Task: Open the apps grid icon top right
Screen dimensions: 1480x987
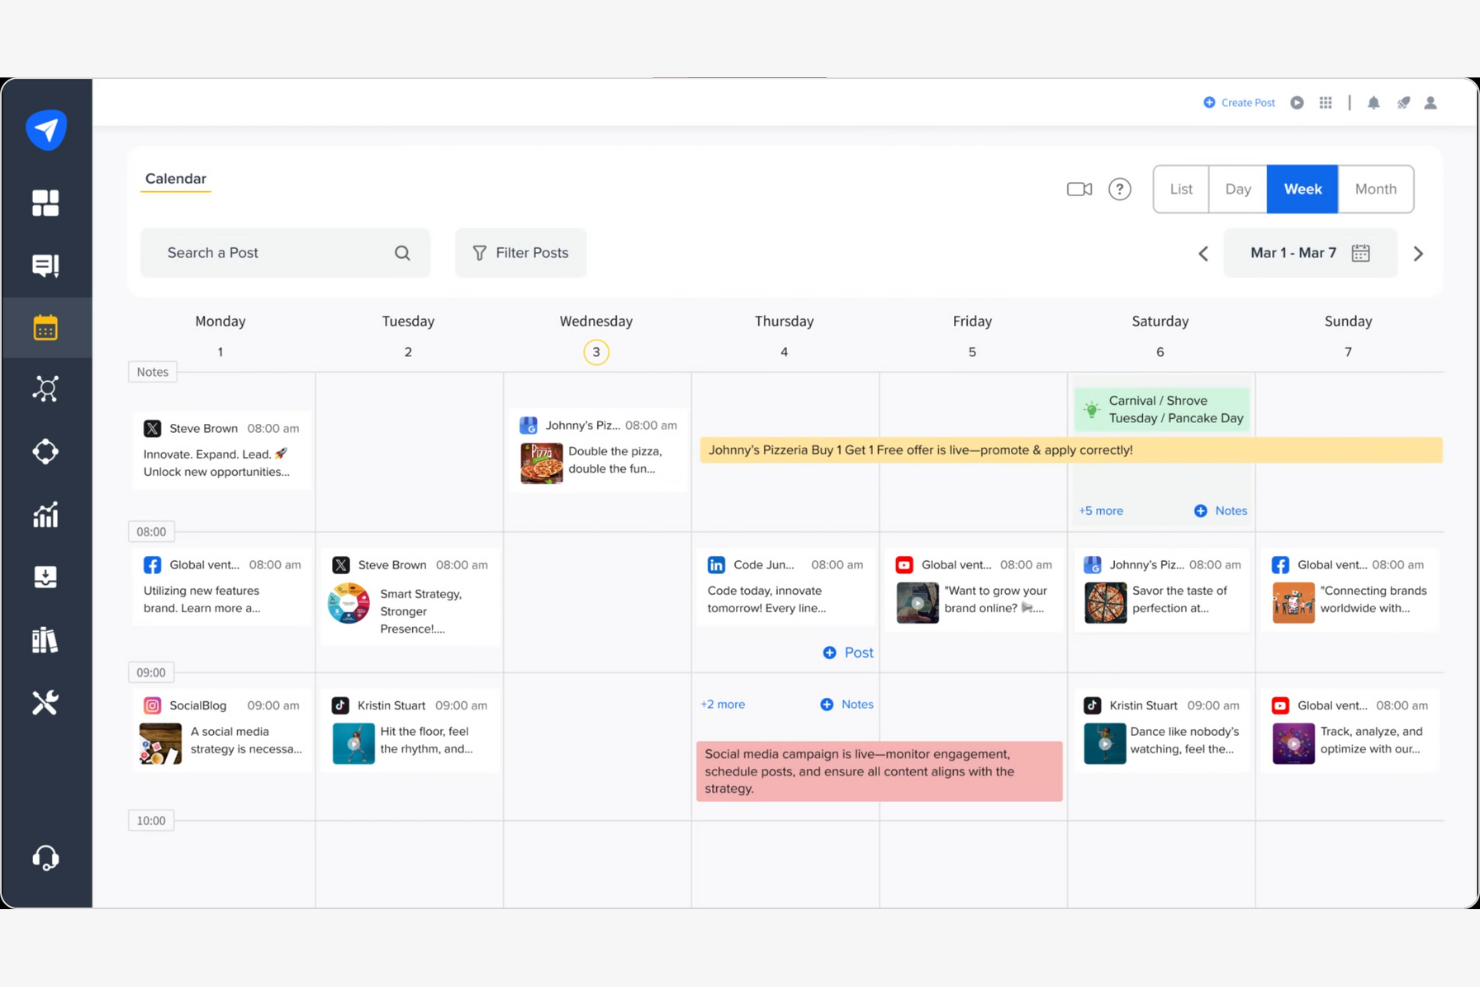Action: pos(1325,102)
